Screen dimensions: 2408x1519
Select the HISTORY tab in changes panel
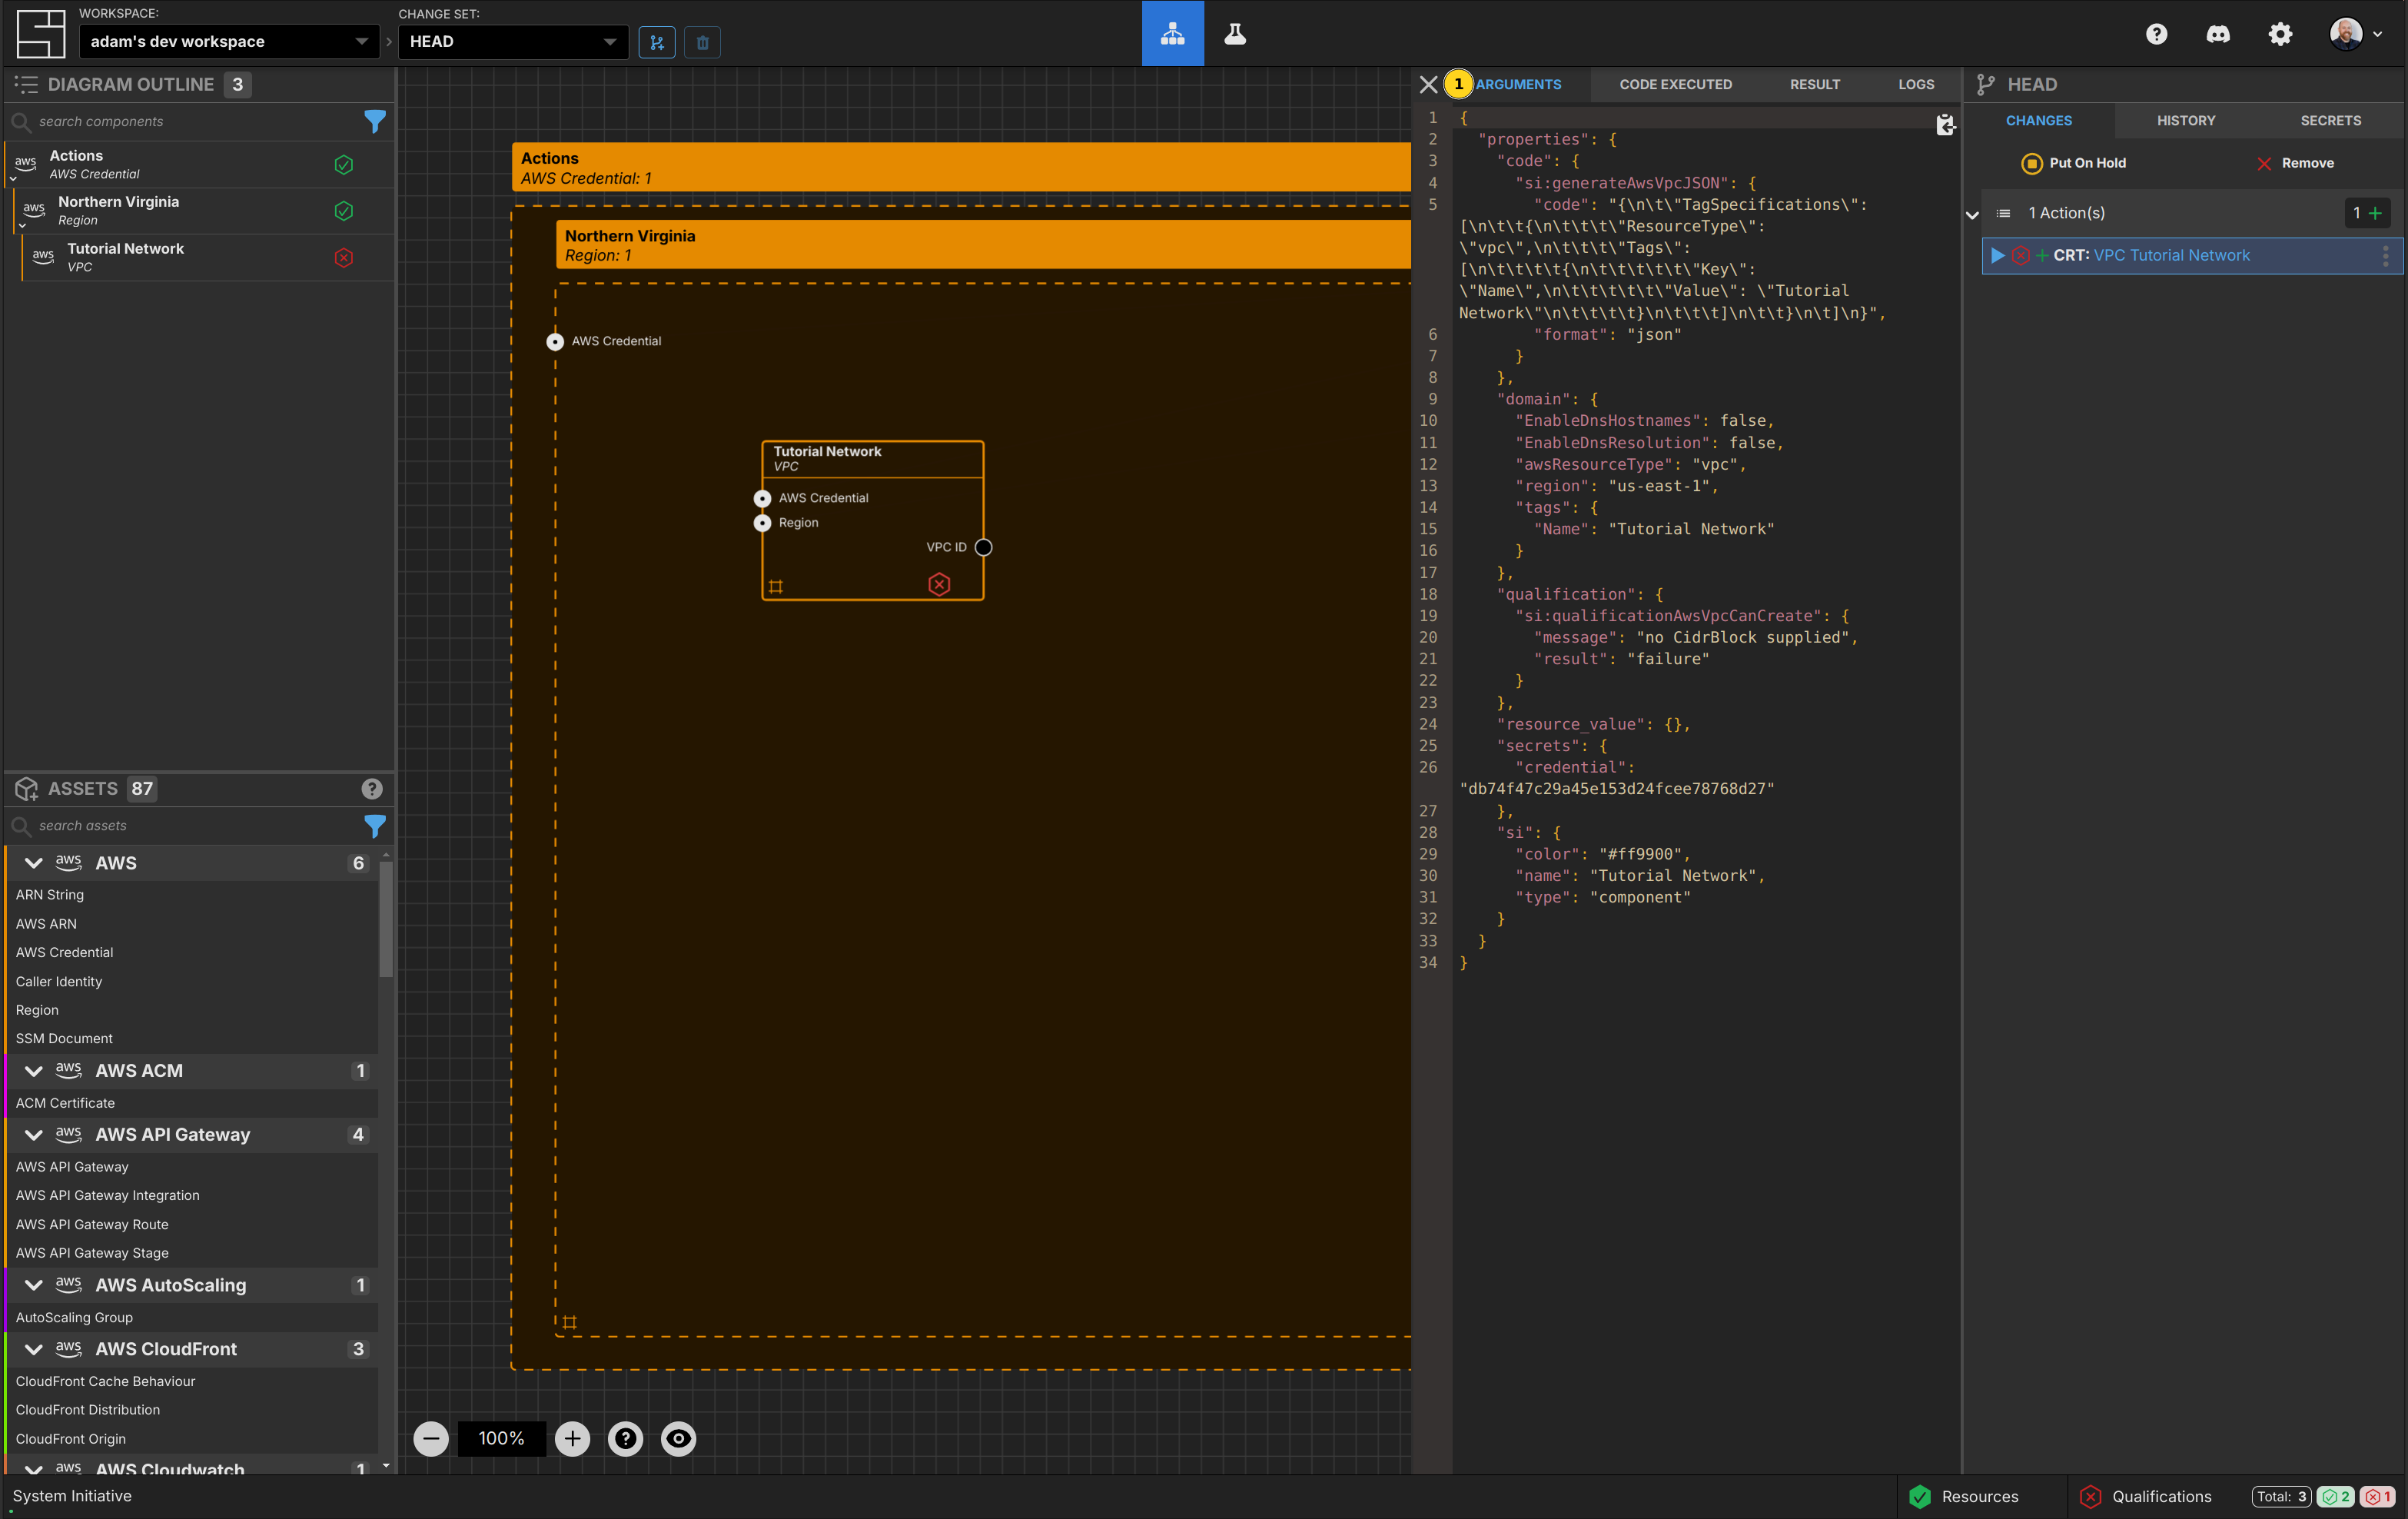[2186, 119]
